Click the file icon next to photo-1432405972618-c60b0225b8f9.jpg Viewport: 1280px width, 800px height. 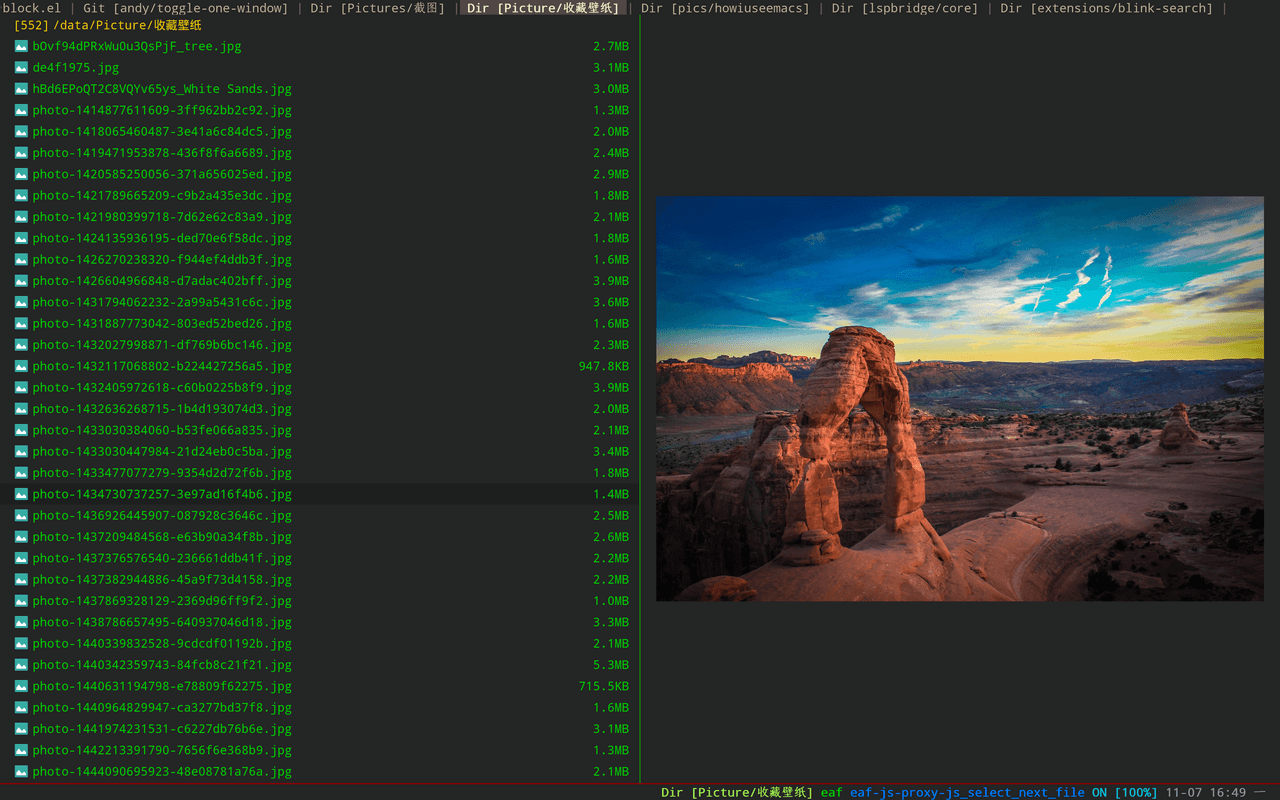pos(21,388)
